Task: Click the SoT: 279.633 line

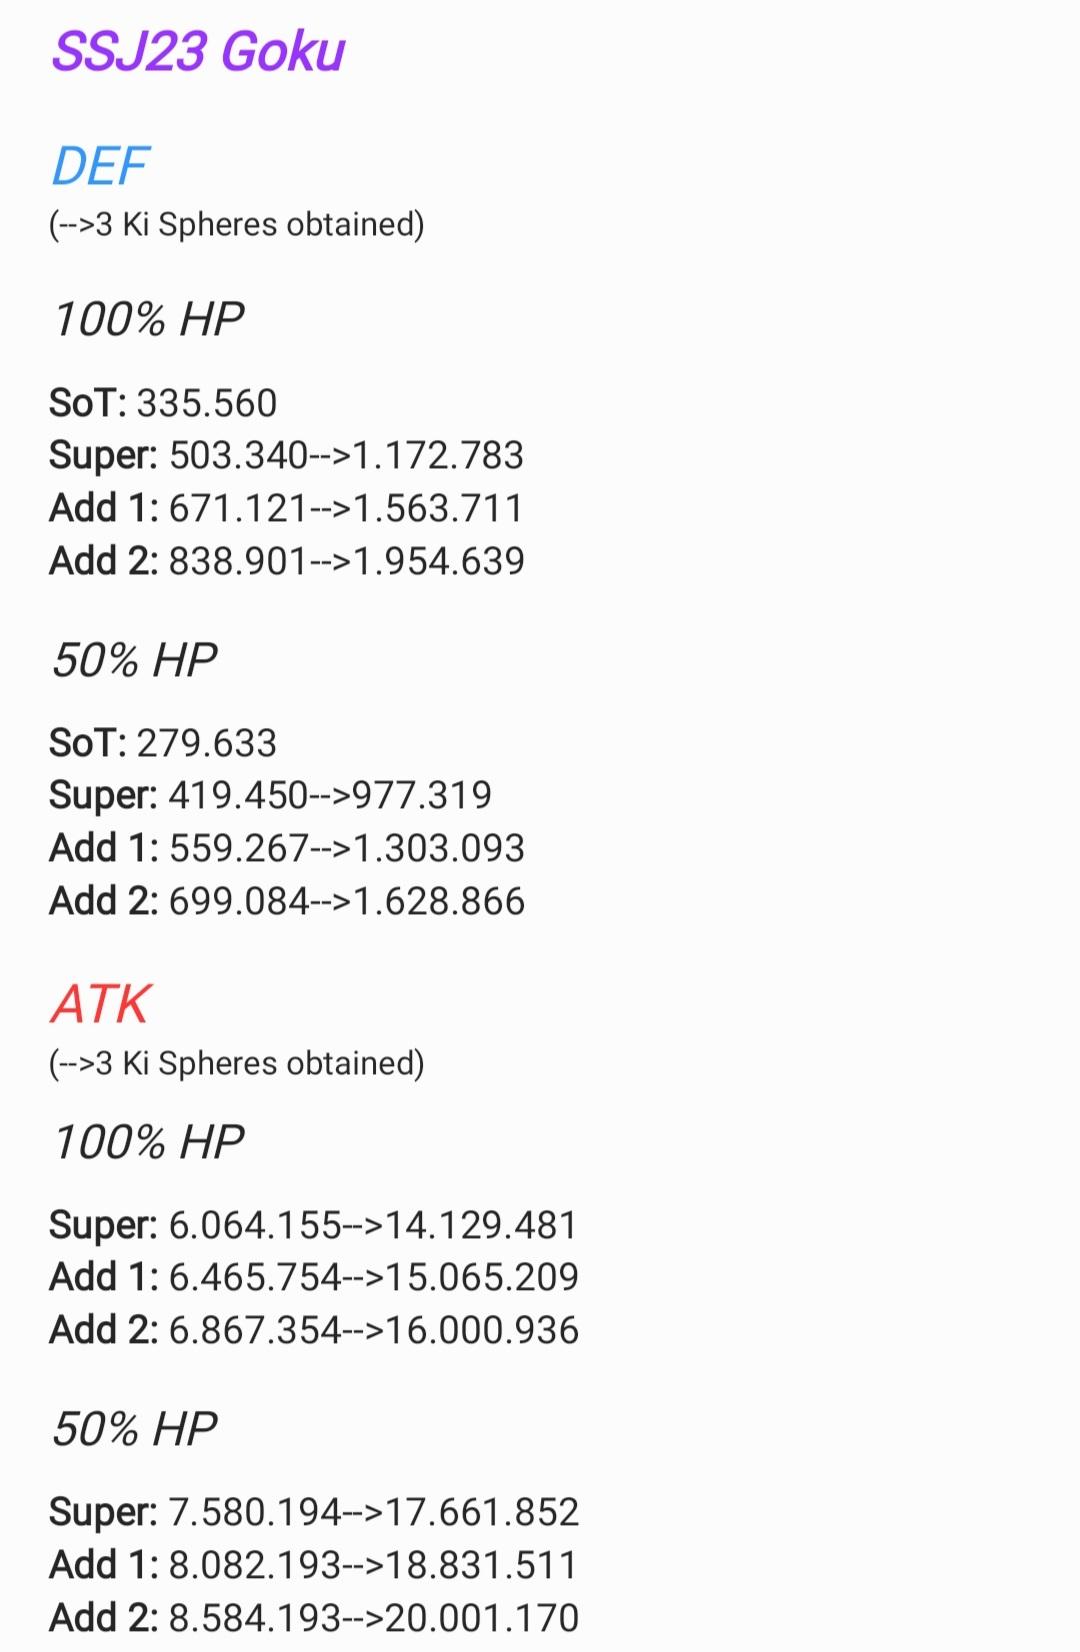Action: coord(163,743)
